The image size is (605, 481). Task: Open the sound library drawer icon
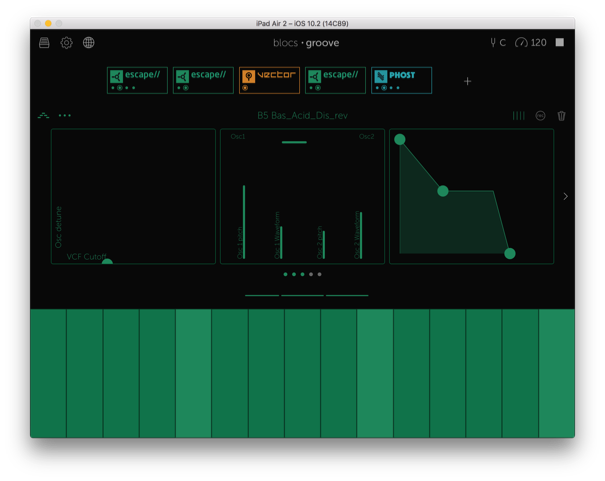coord(44,43)
